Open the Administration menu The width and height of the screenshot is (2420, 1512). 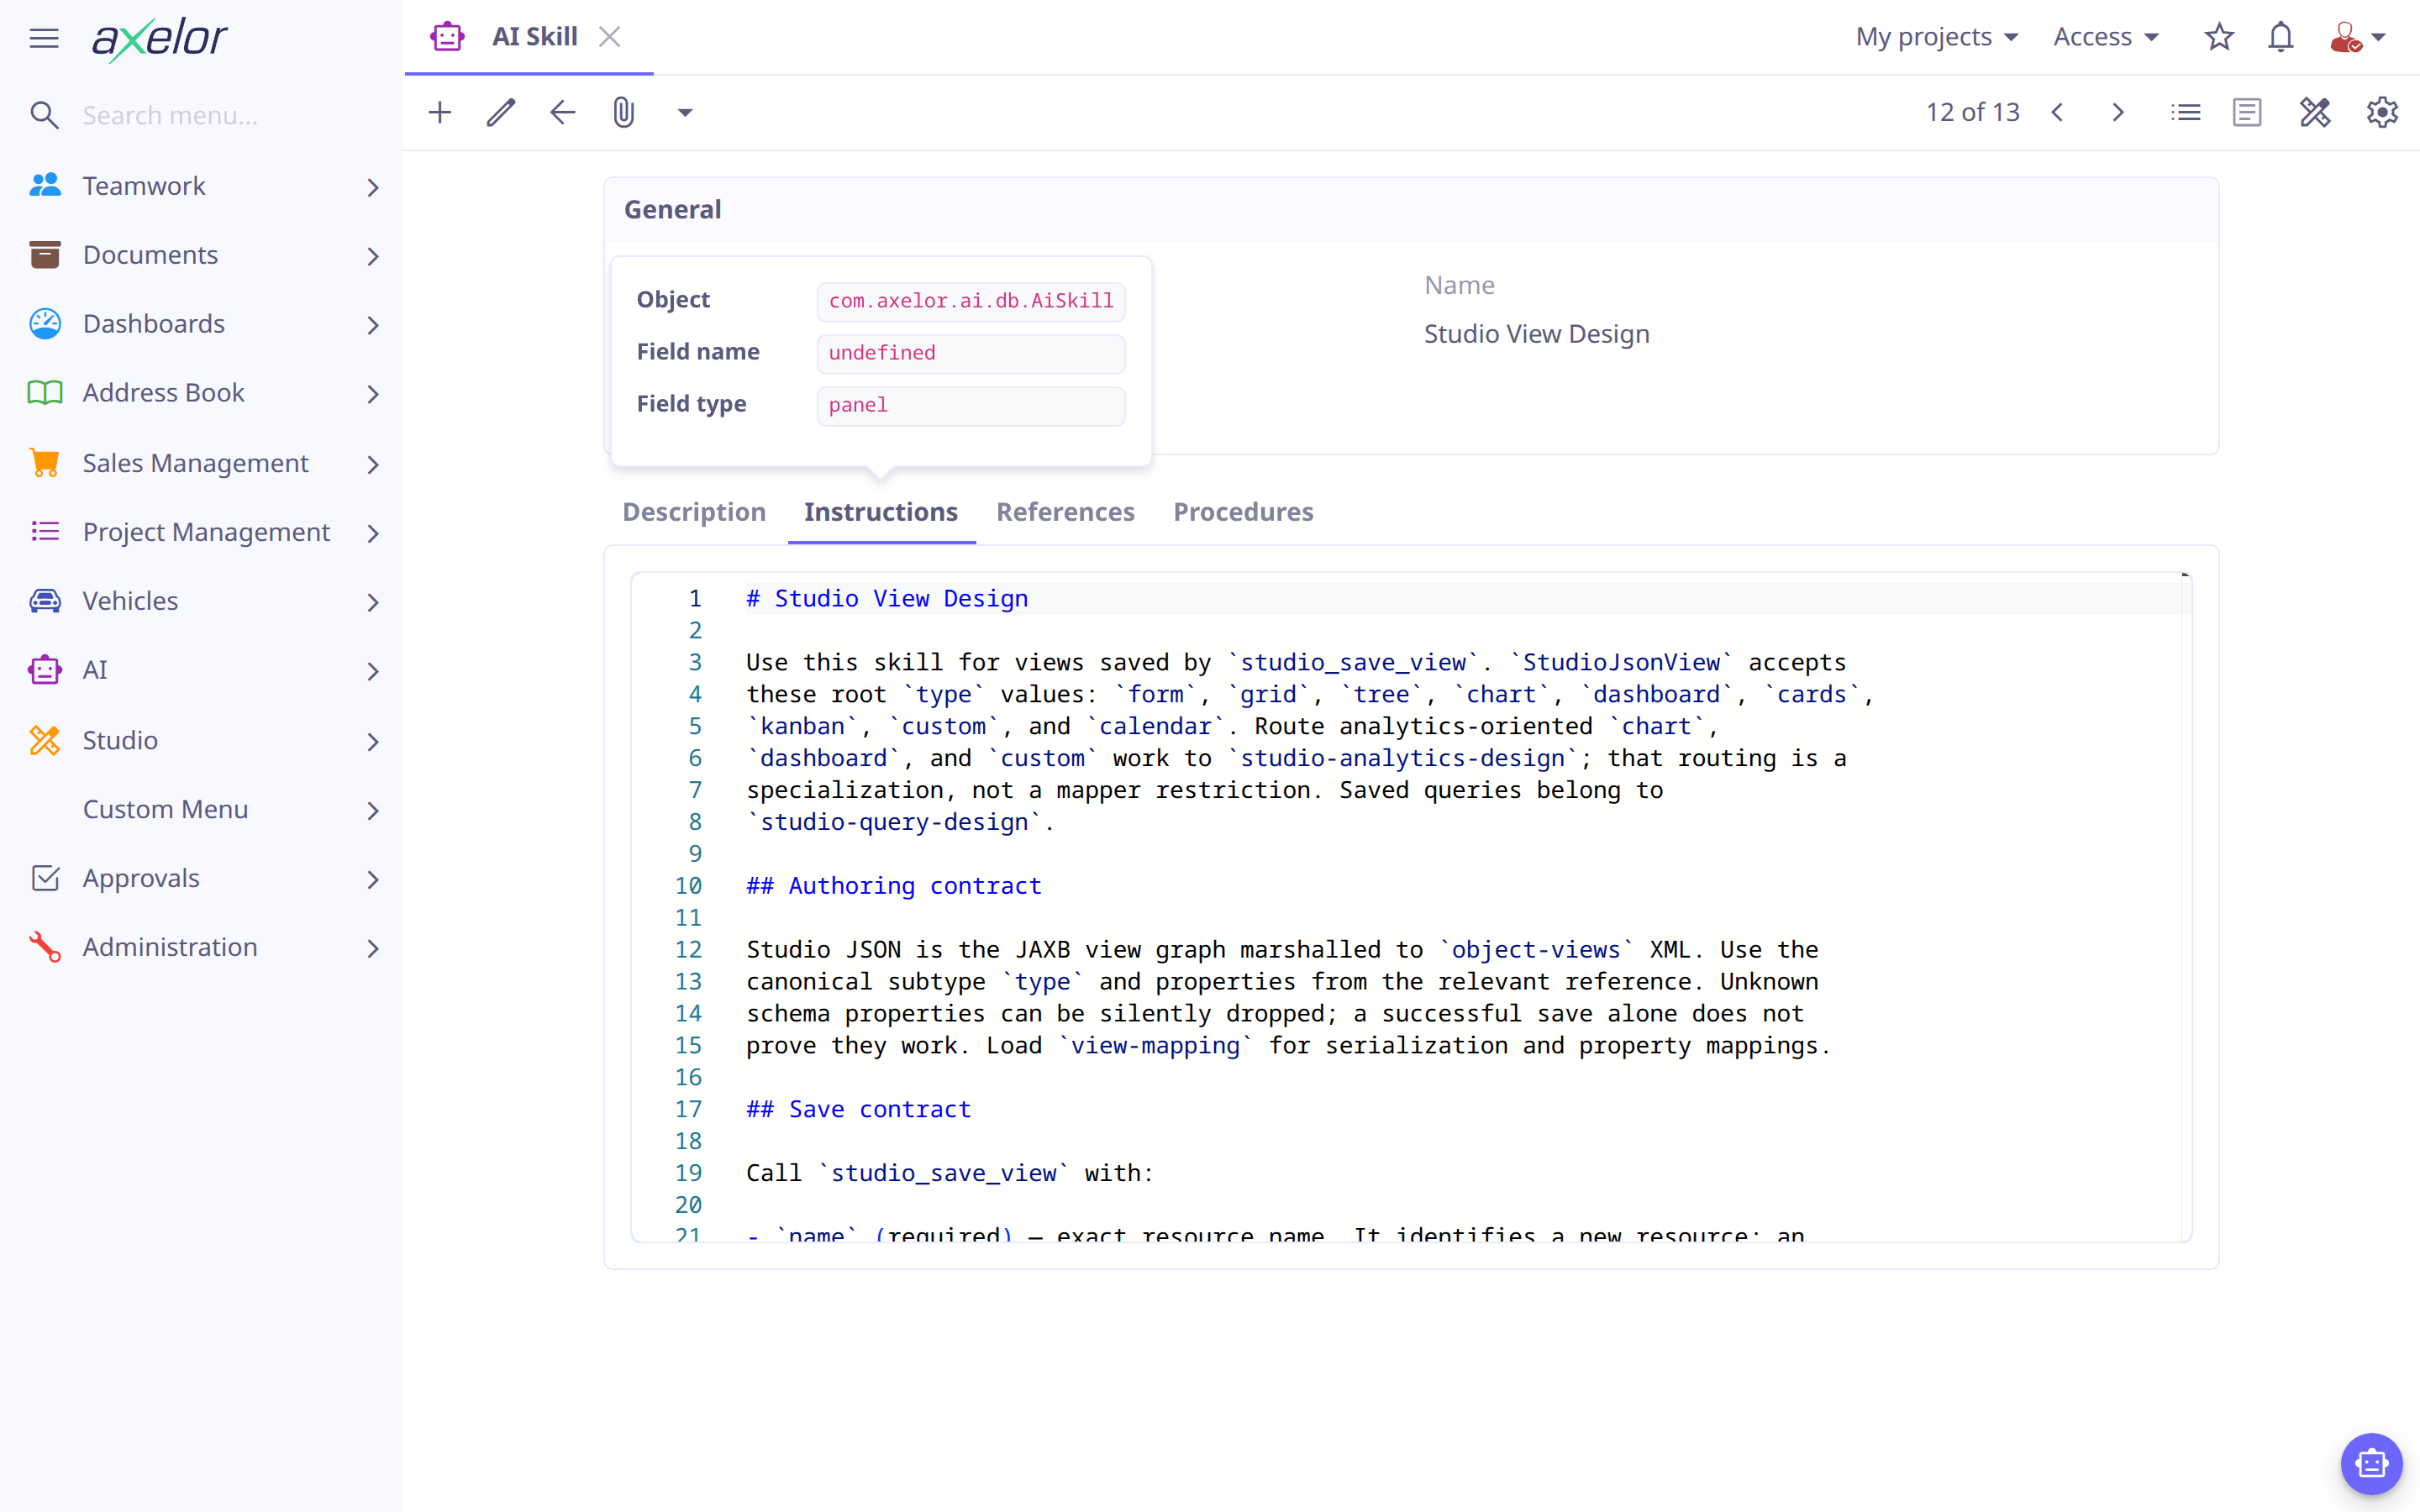202,947
